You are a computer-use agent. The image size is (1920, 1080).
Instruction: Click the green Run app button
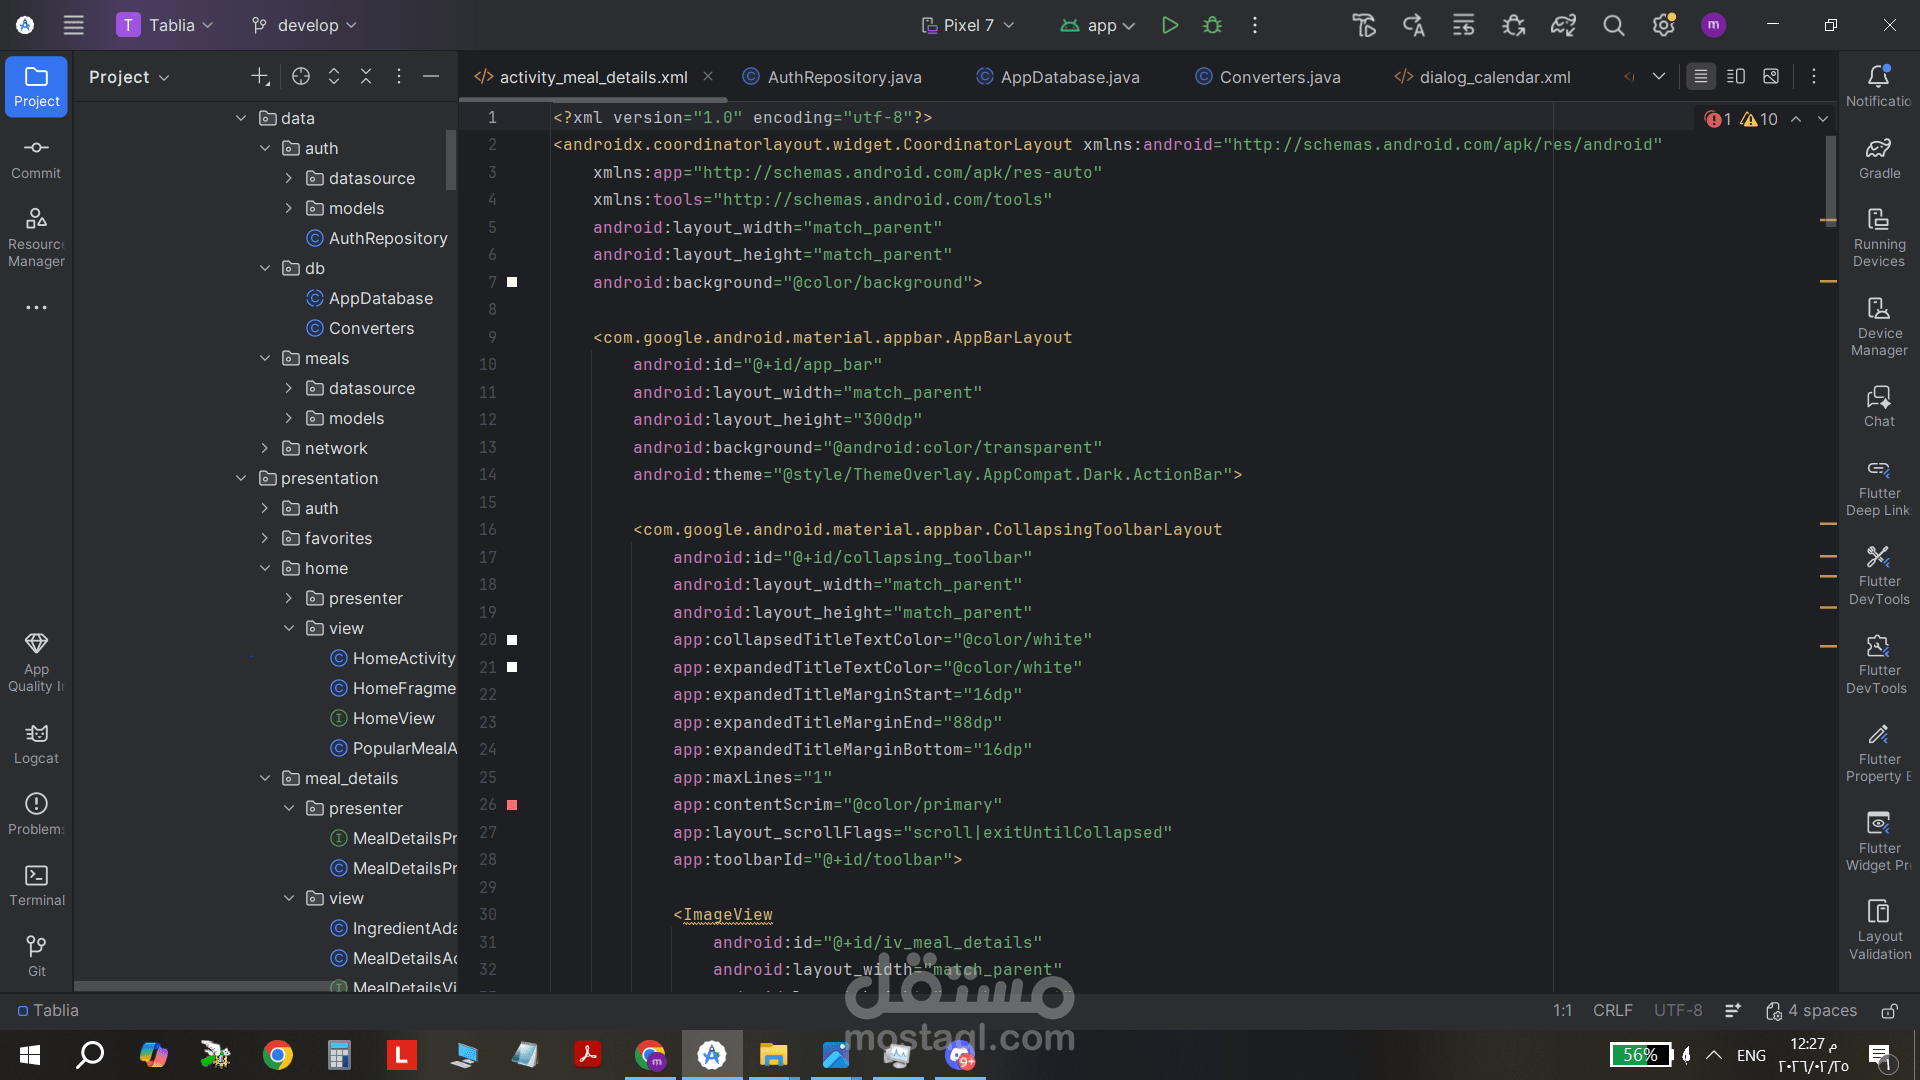[1169, 25]
